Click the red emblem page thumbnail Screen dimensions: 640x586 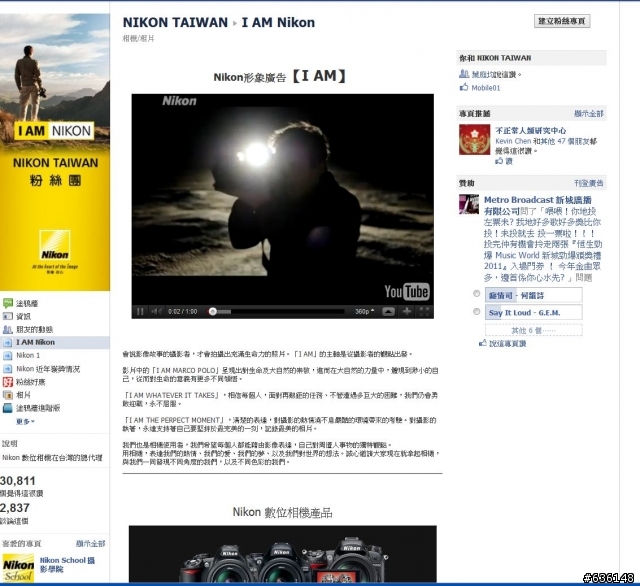click(474, 140)
